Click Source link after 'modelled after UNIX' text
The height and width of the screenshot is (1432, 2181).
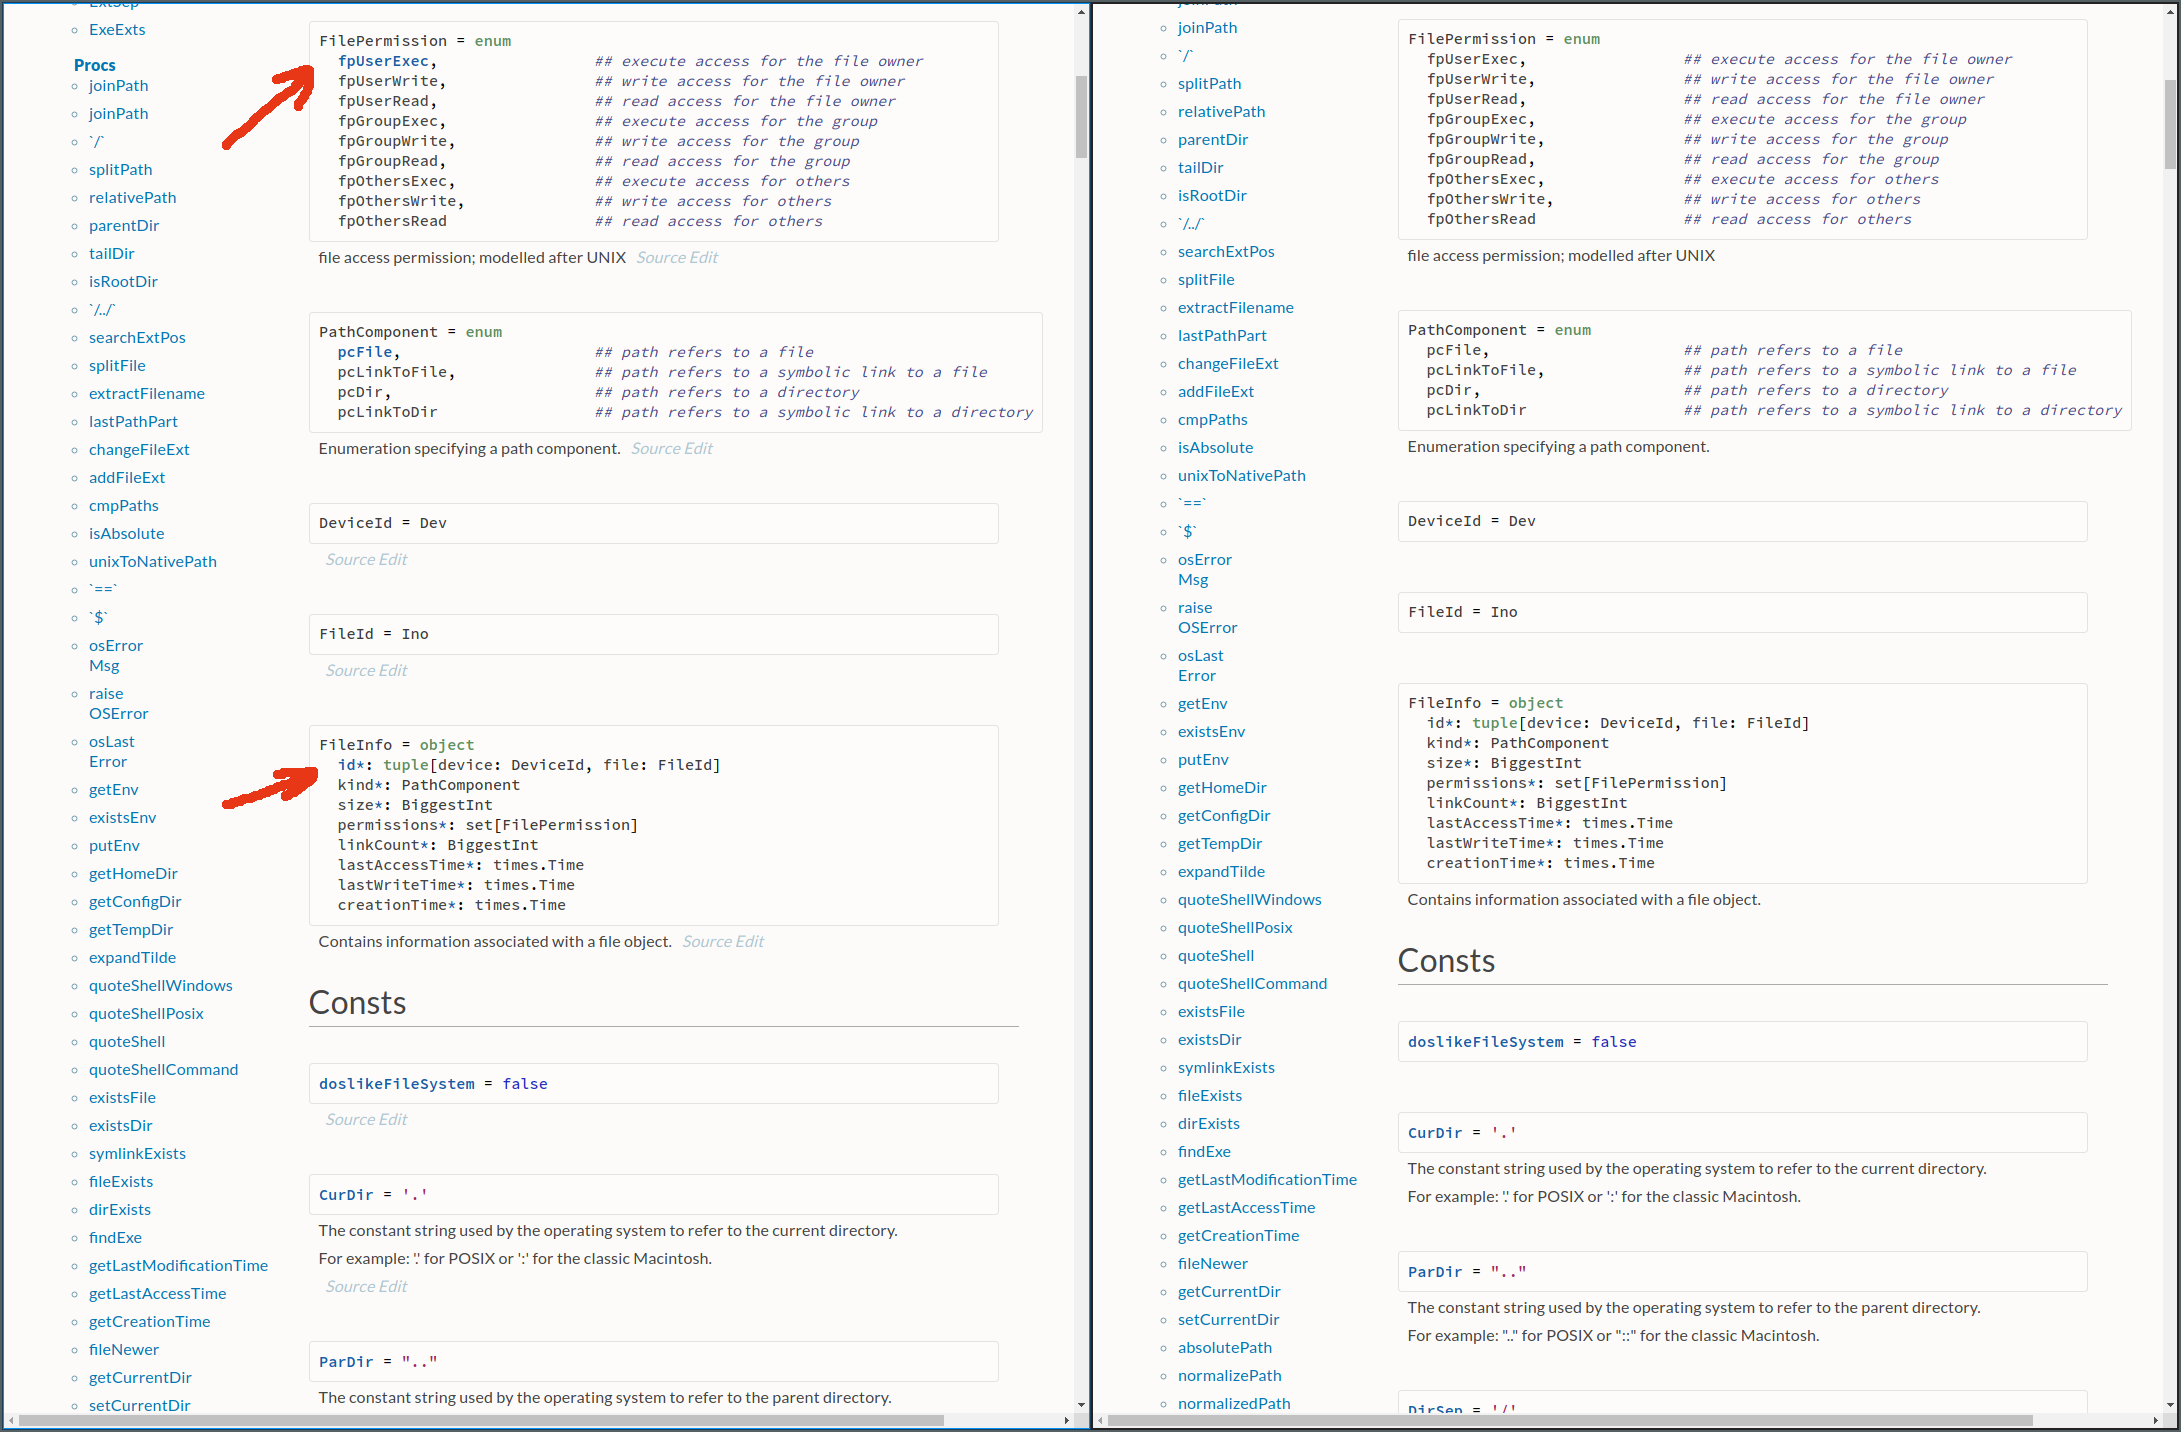[661, 258]
